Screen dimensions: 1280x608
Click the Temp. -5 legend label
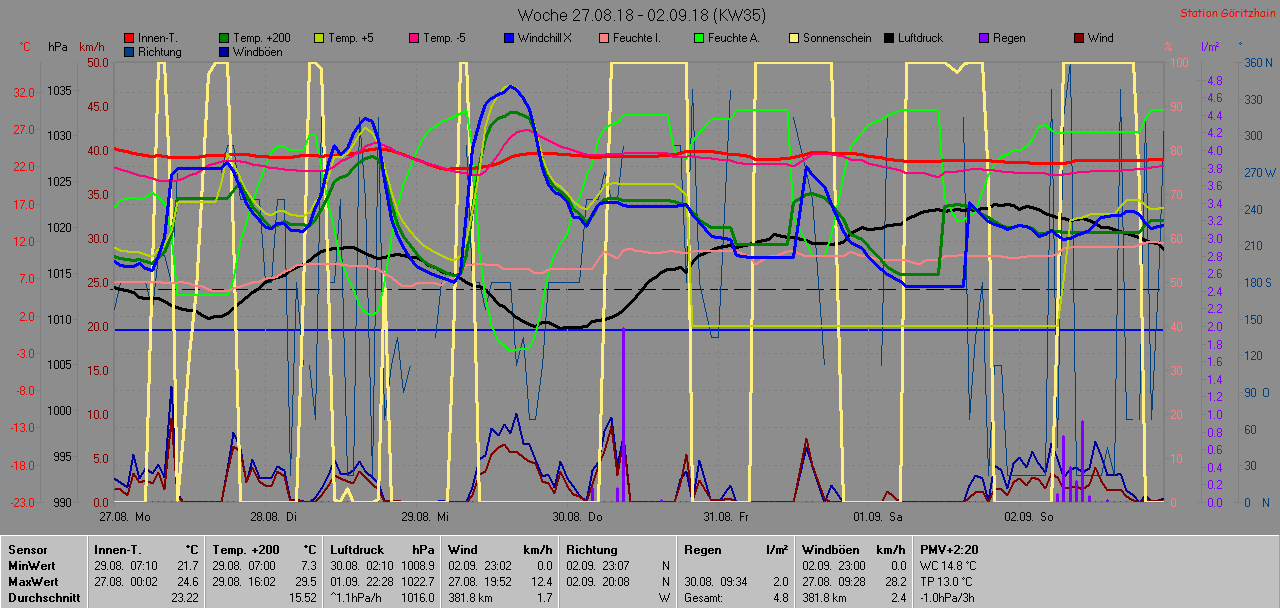(x=446, y=38)
